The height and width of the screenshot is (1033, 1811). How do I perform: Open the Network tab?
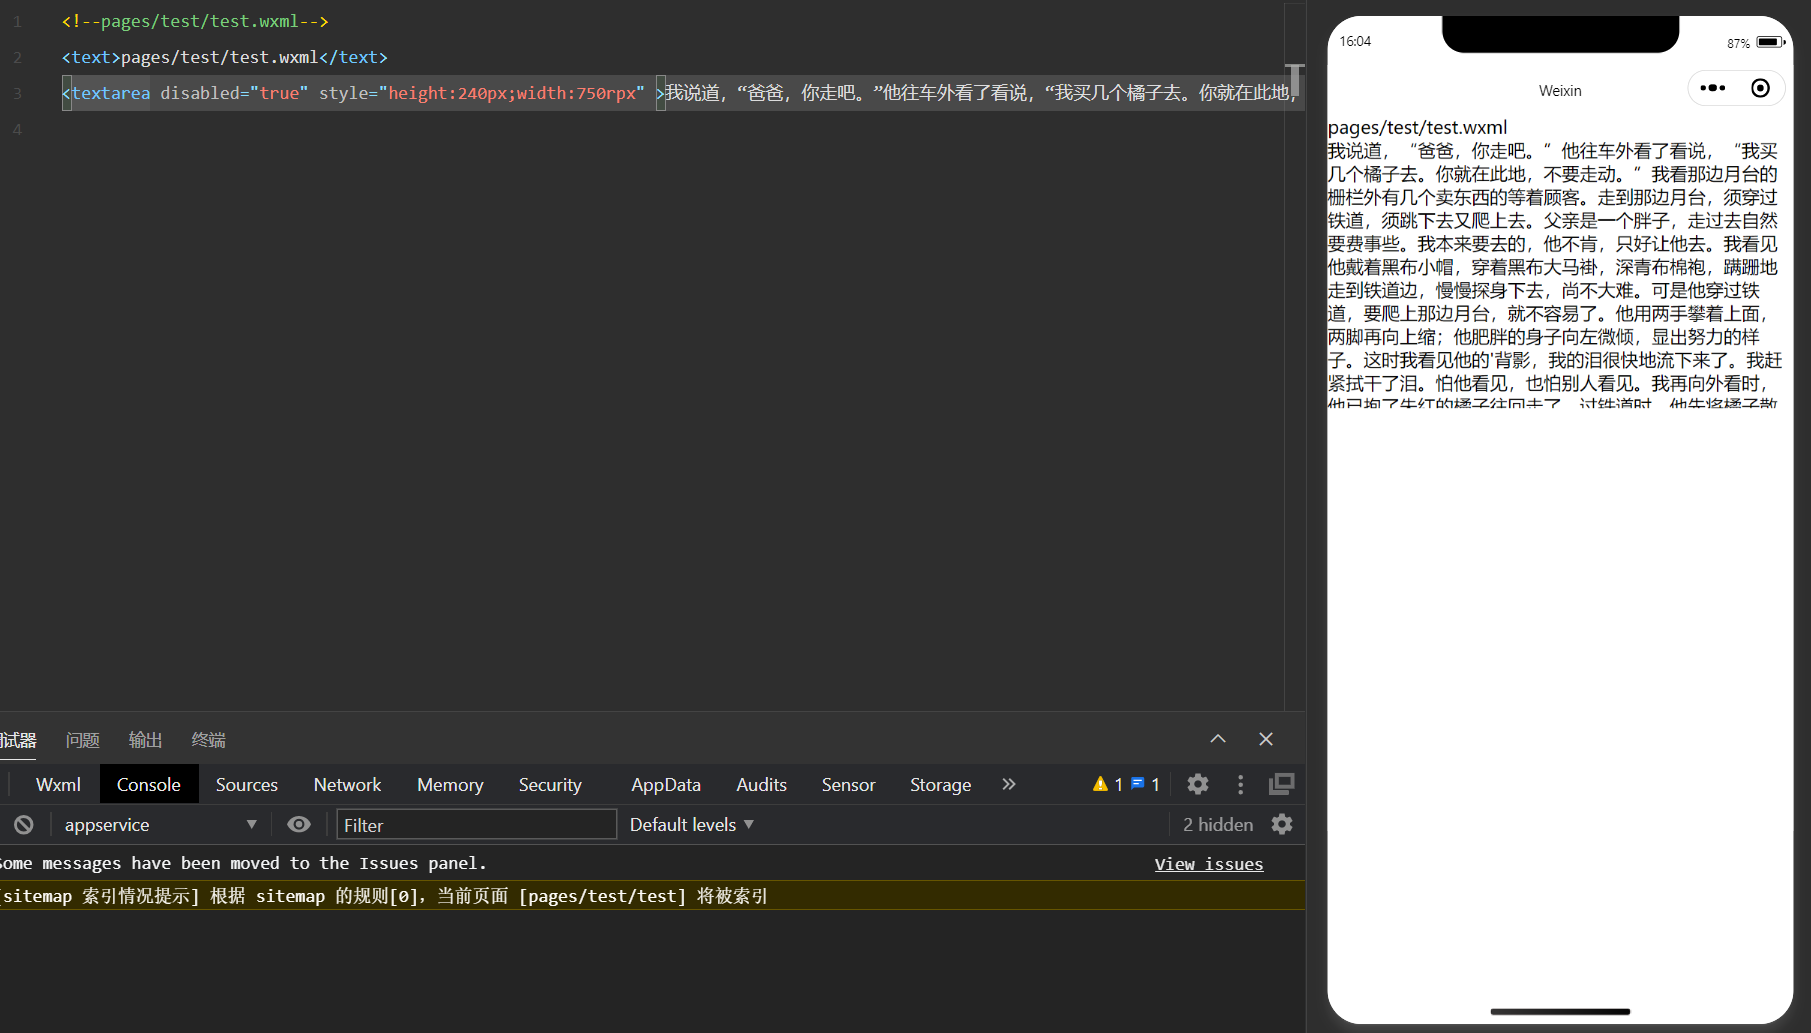pyautogui.click(x=347, y=785)
